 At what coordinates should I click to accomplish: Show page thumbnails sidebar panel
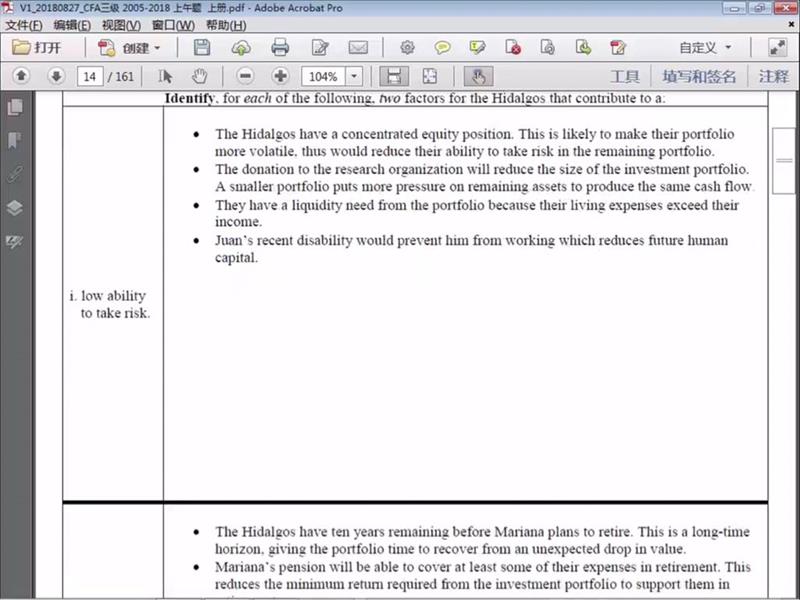coord(15,107)
